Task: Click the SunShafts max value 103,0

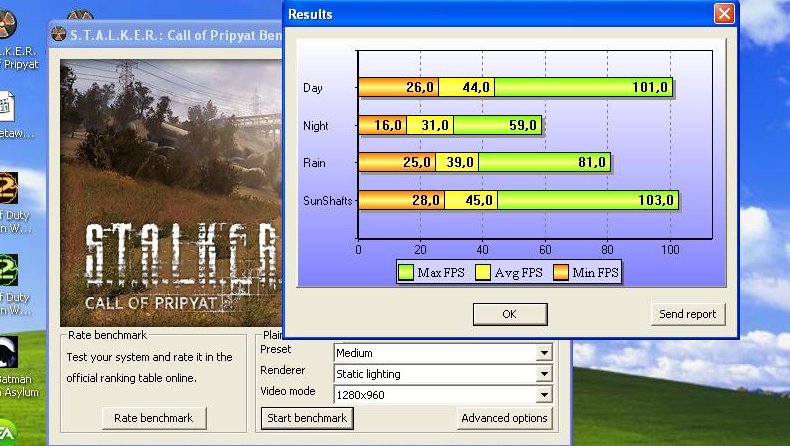Action: [655, 200]
